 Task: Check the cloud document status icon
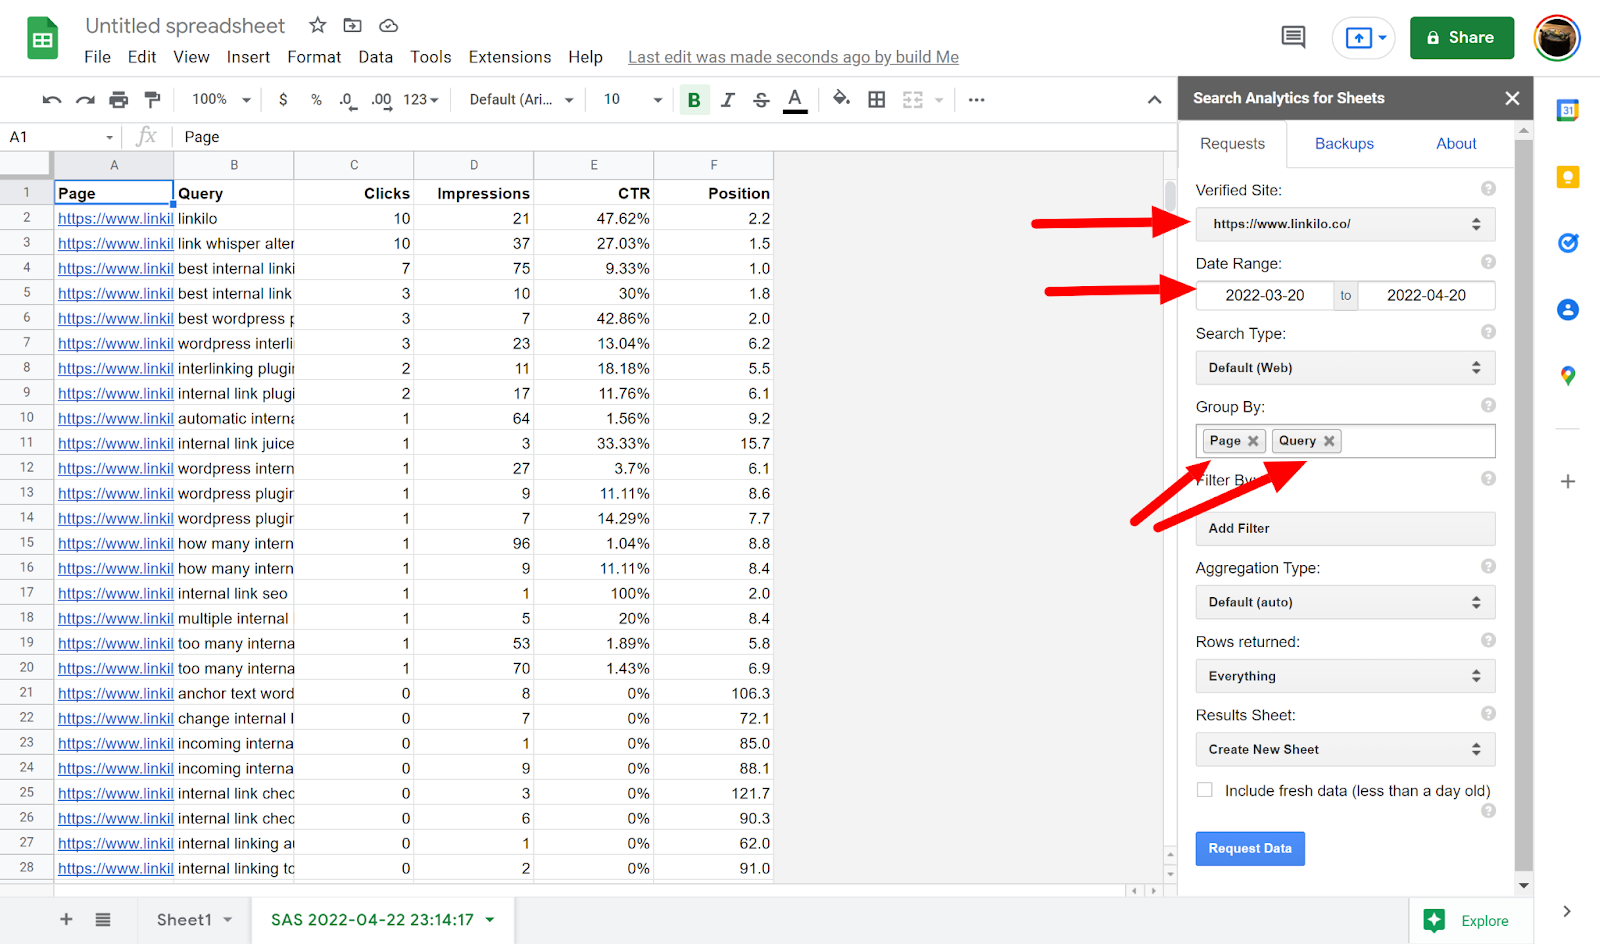click(x=389, y=25)
